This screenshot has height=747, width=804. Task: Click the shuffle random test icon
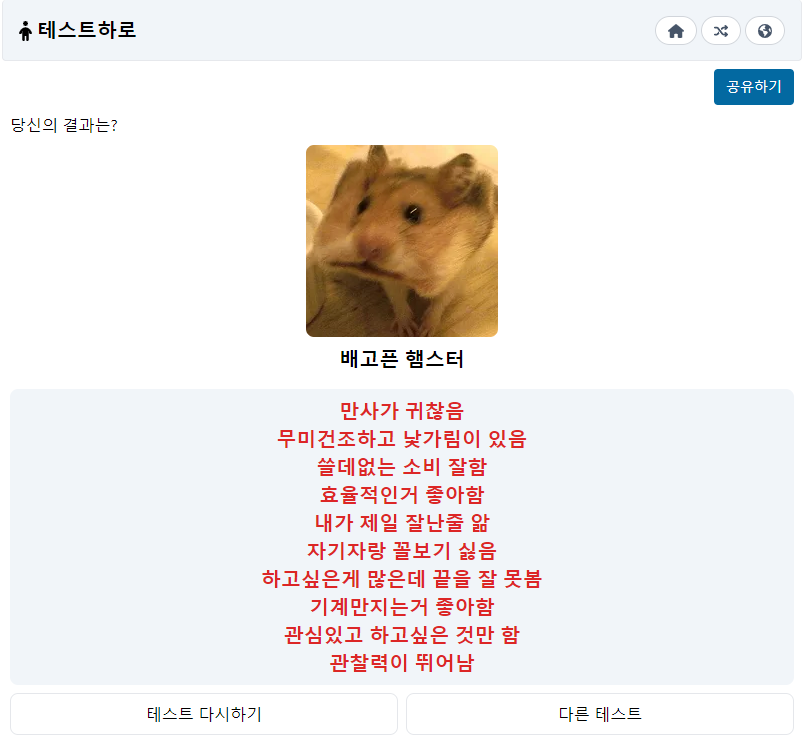(x=720, y=31)
